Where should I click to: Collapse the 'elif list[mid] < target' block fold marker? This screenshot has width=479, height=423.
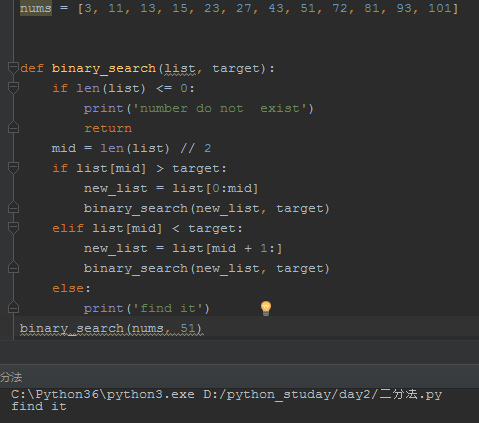13,228
